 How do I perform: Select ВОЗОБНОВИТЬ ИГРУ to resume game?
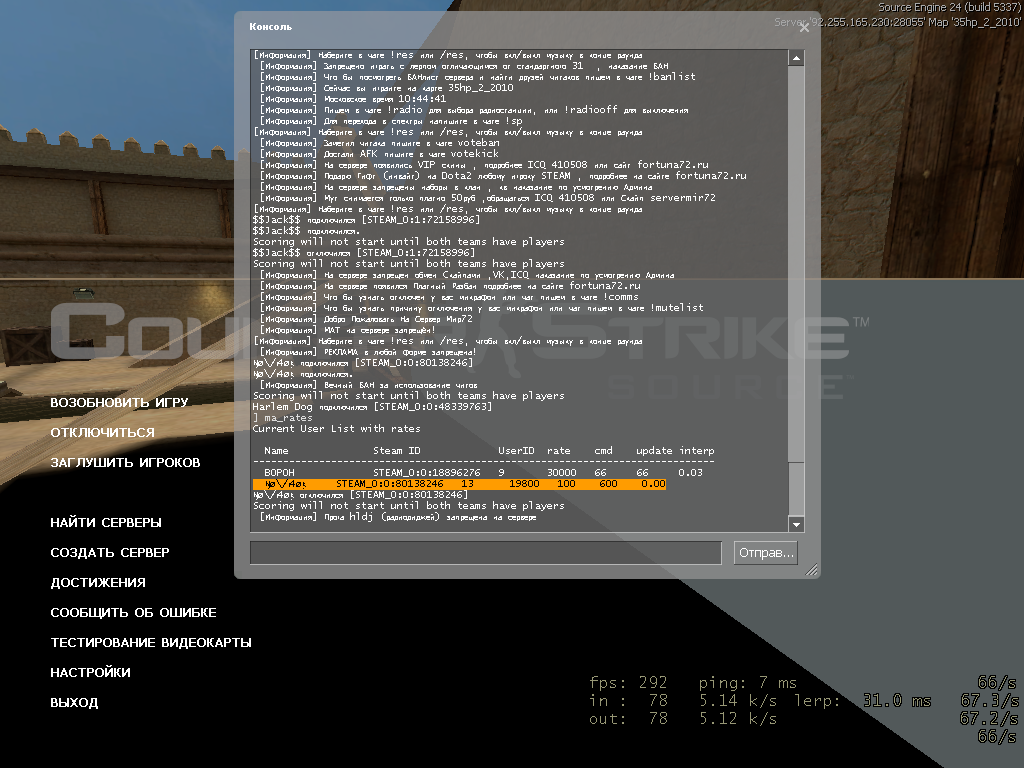[120, 402]
